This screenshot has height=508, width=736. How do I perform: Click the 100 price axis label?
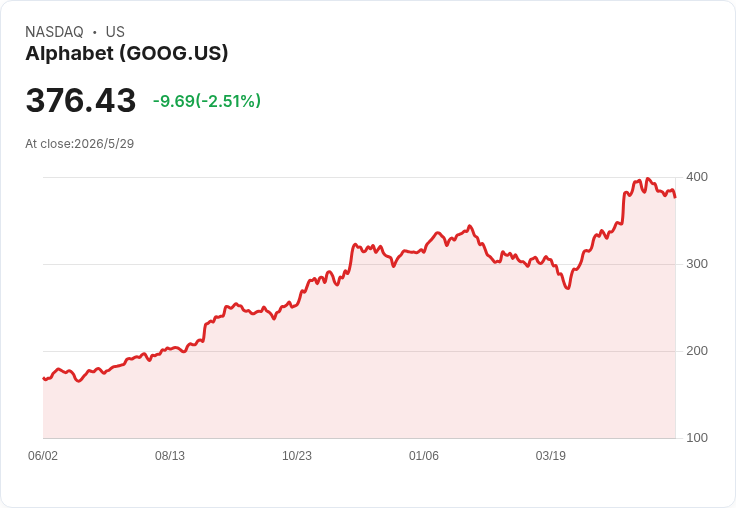coord(697,438)
